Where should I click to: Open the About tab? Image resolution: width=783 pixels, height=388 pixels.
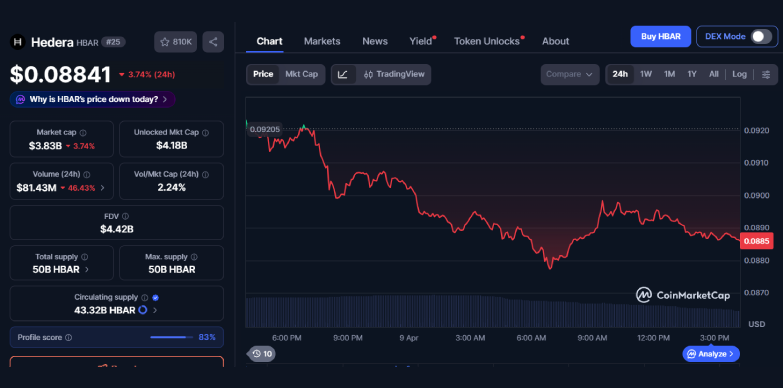[x=556, y=41]
